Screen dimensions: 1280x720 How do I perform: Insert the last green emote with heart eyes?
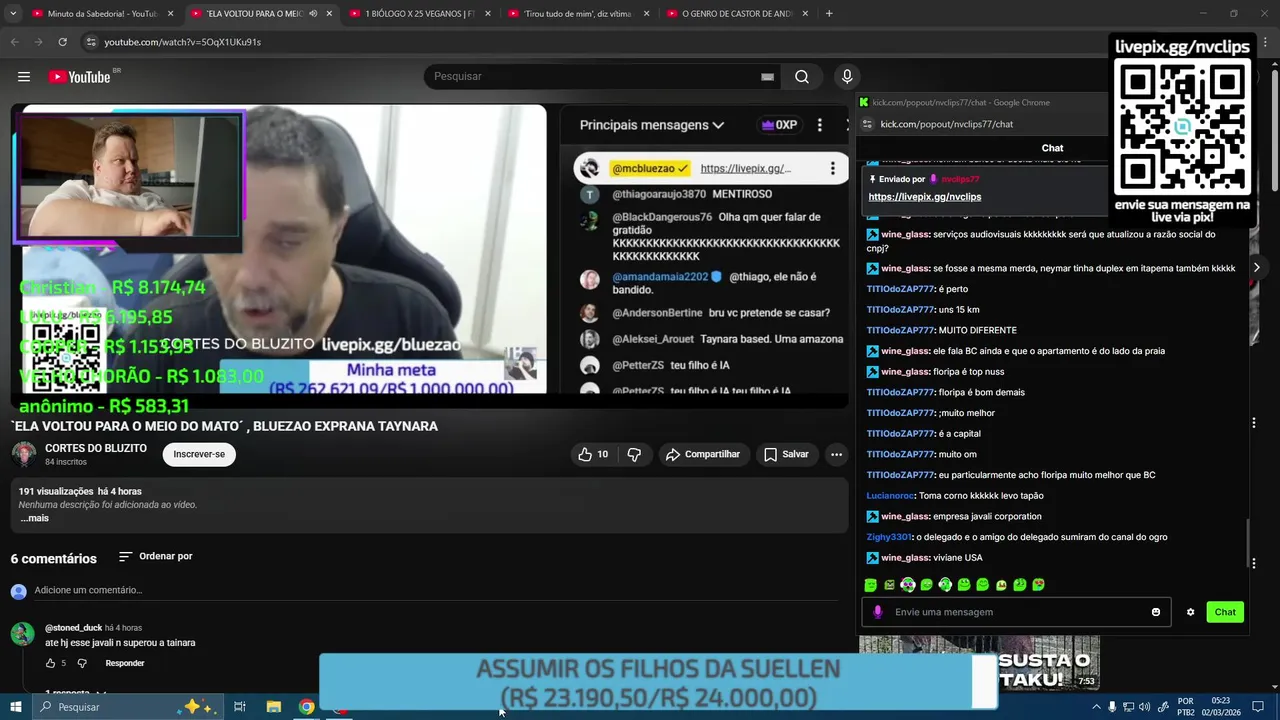[x=1038, y=585]
